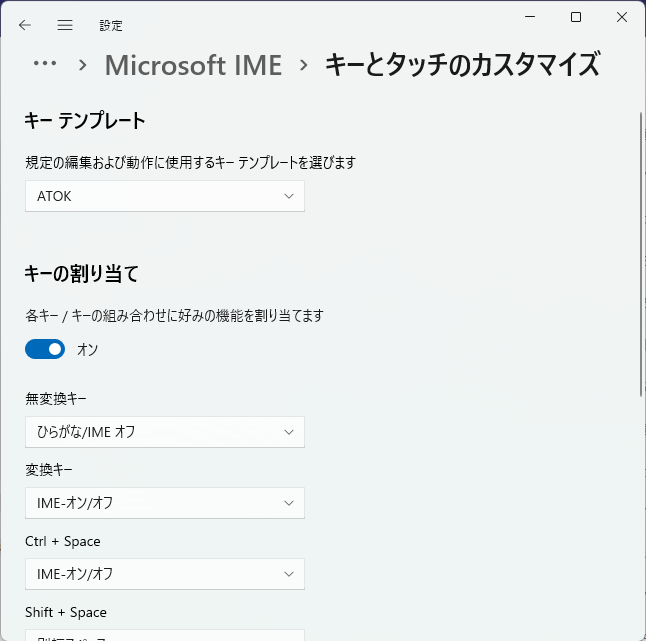Screen dimensions: 646x641
Task: Navigate to Microsoft IME breadcrumb
Action: [193, 65]
